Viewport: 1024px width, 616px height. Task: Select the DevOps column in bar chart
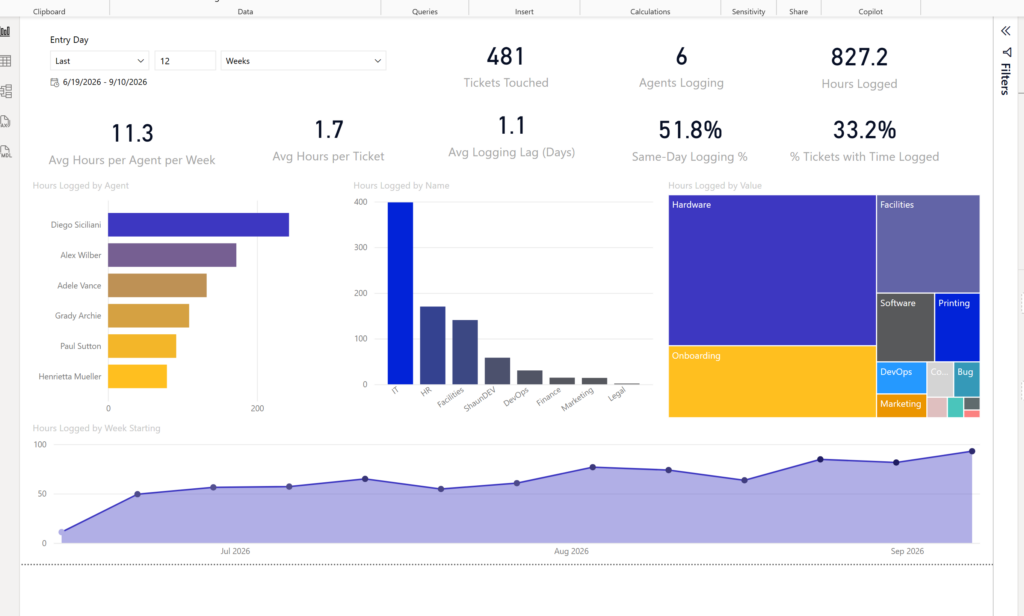click(530, 378)
